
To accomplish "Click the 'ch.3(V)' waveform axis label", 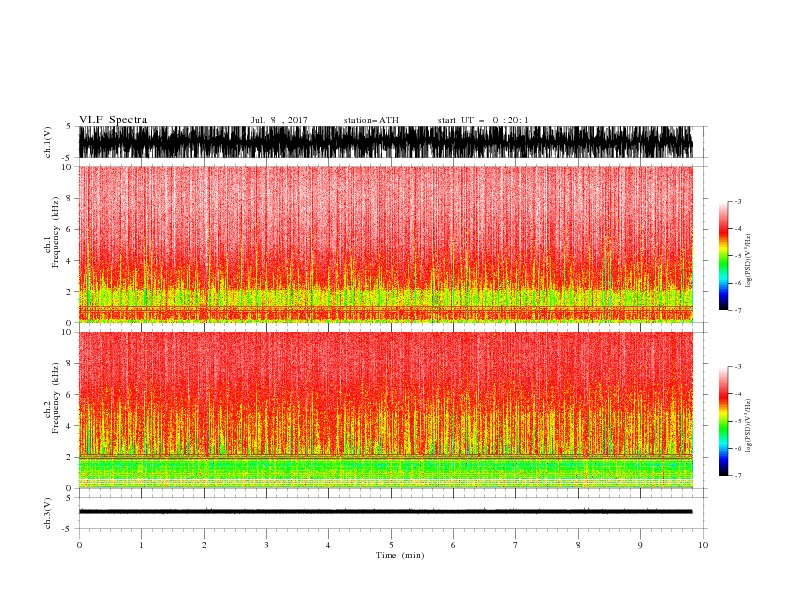I will pos(48,513).
